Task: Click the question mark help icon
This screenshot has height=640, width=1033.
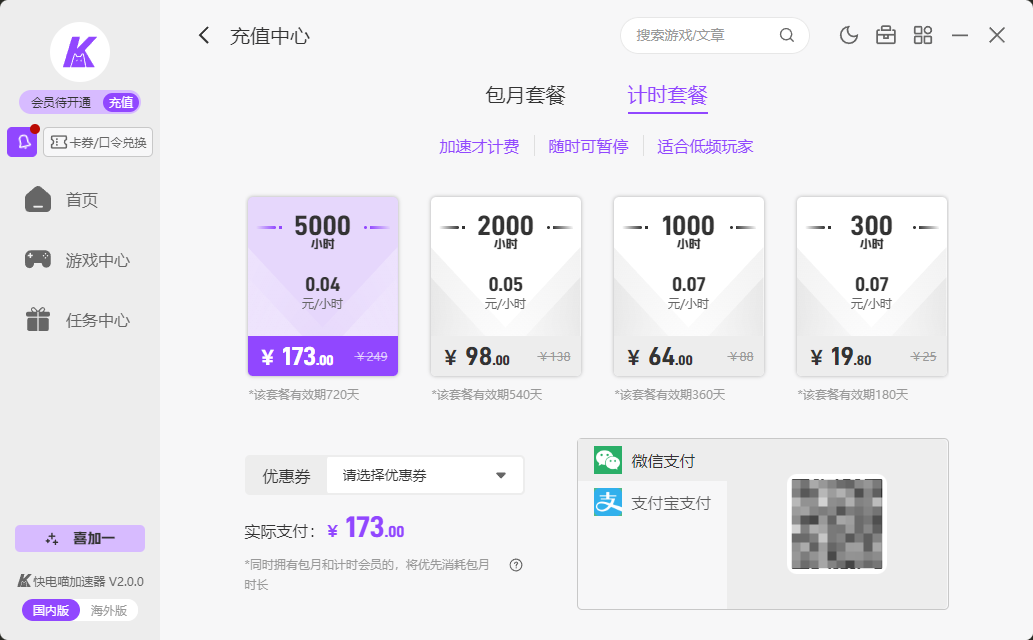Action: (x=516, y=565)
